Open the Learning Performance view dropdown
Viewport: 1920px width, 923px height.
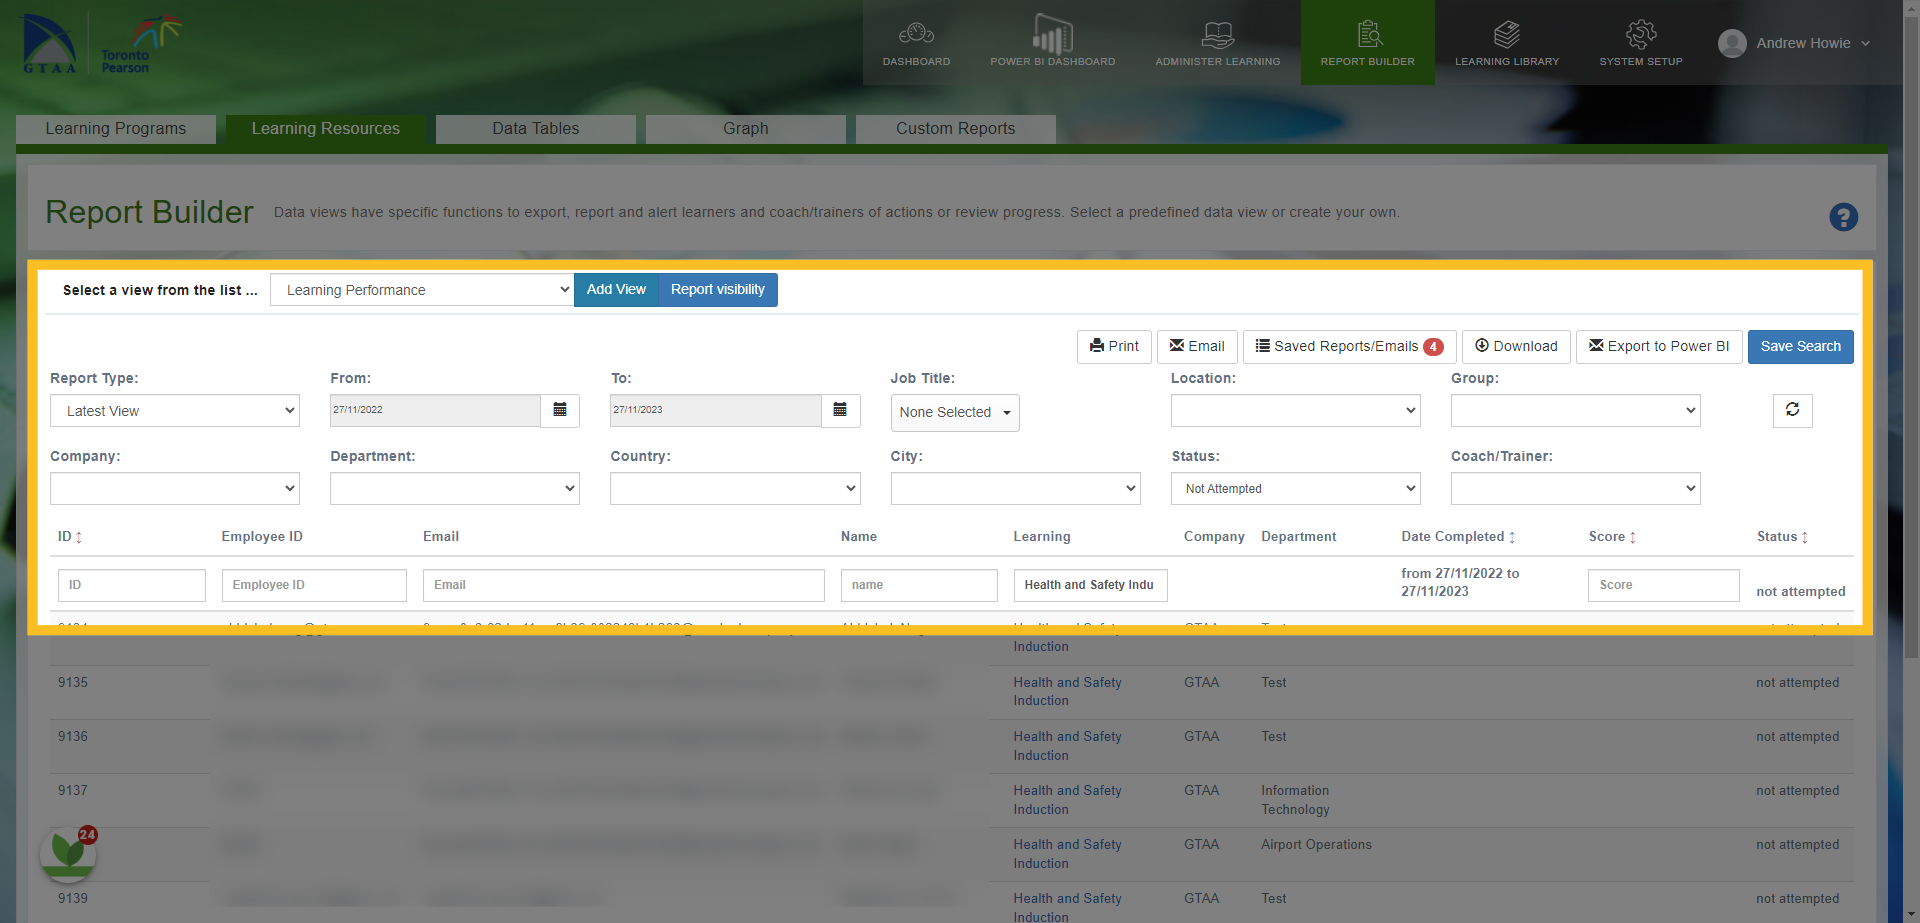click(422, 290)
